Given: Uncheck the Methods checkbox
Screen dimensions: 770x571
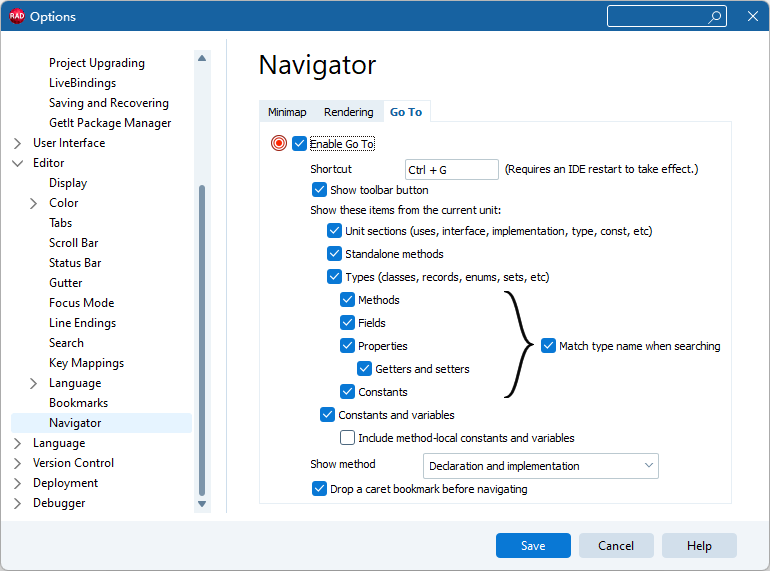Looking at the screenshot, I should click(347, 299).
